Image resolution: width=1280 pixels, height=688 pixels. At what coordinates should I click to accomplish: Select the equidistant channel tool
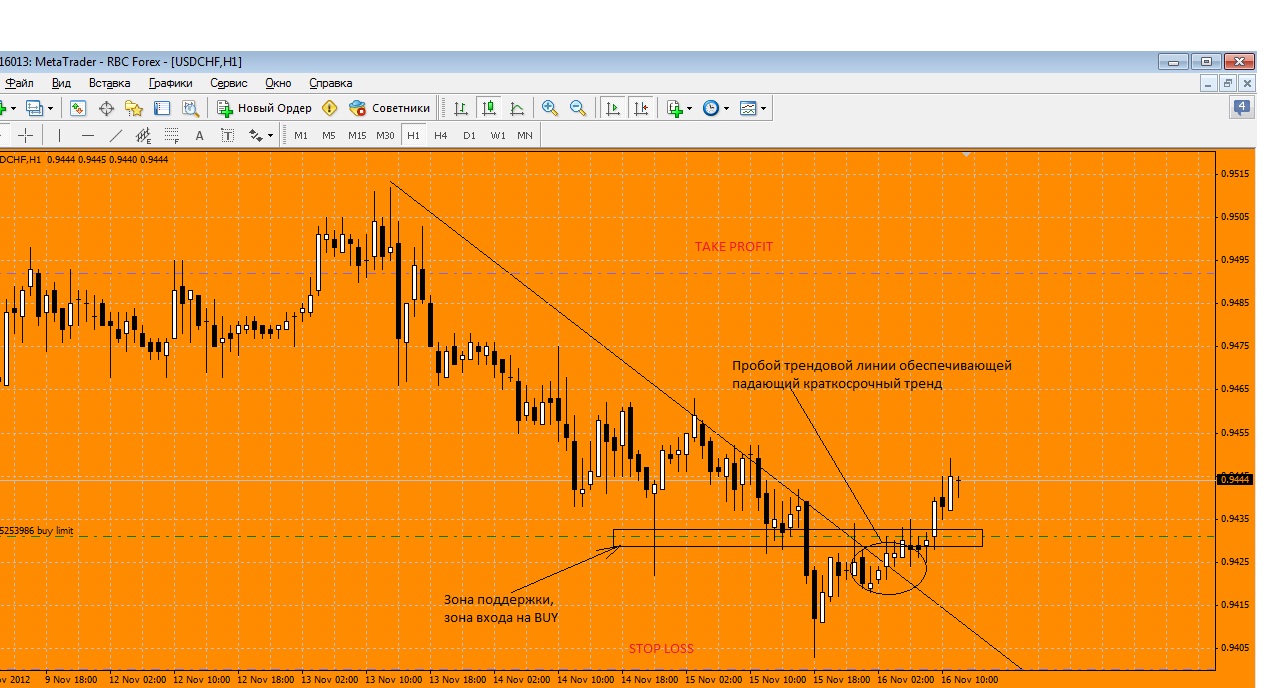tap(144, 135)
